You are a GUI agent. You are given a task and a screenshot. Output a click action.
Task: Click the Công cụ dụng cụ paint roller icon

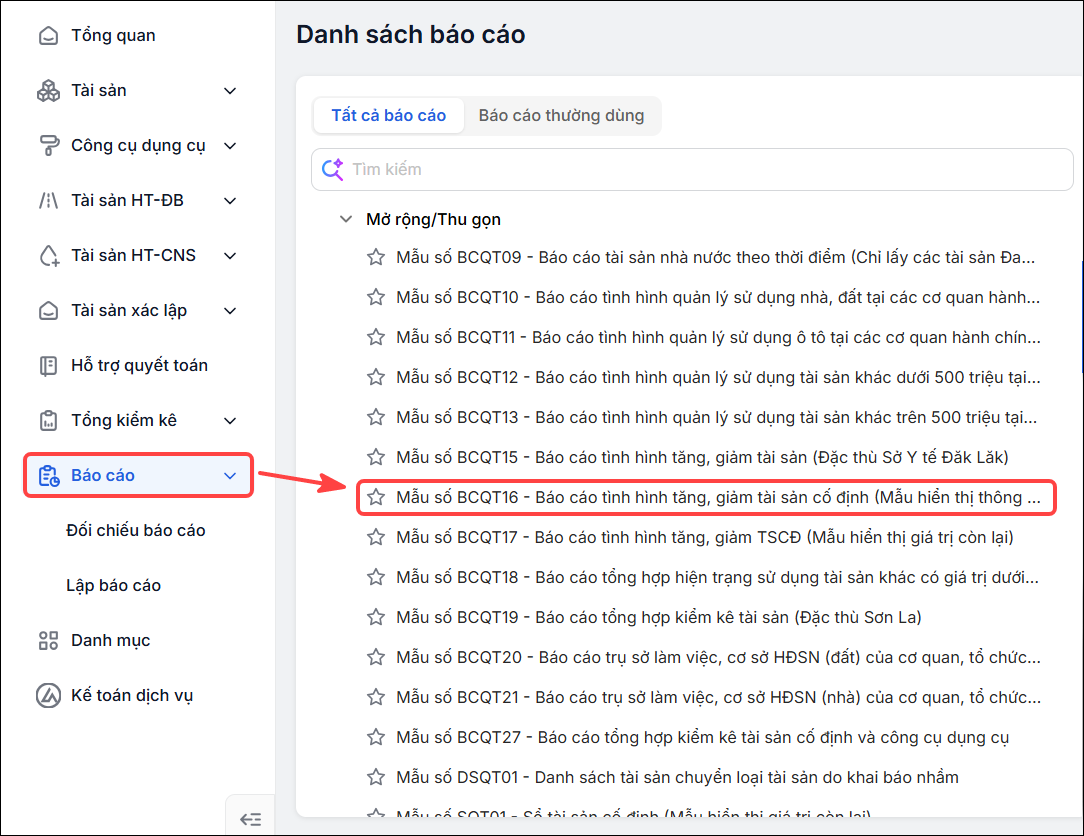click(x=48, y=145)
